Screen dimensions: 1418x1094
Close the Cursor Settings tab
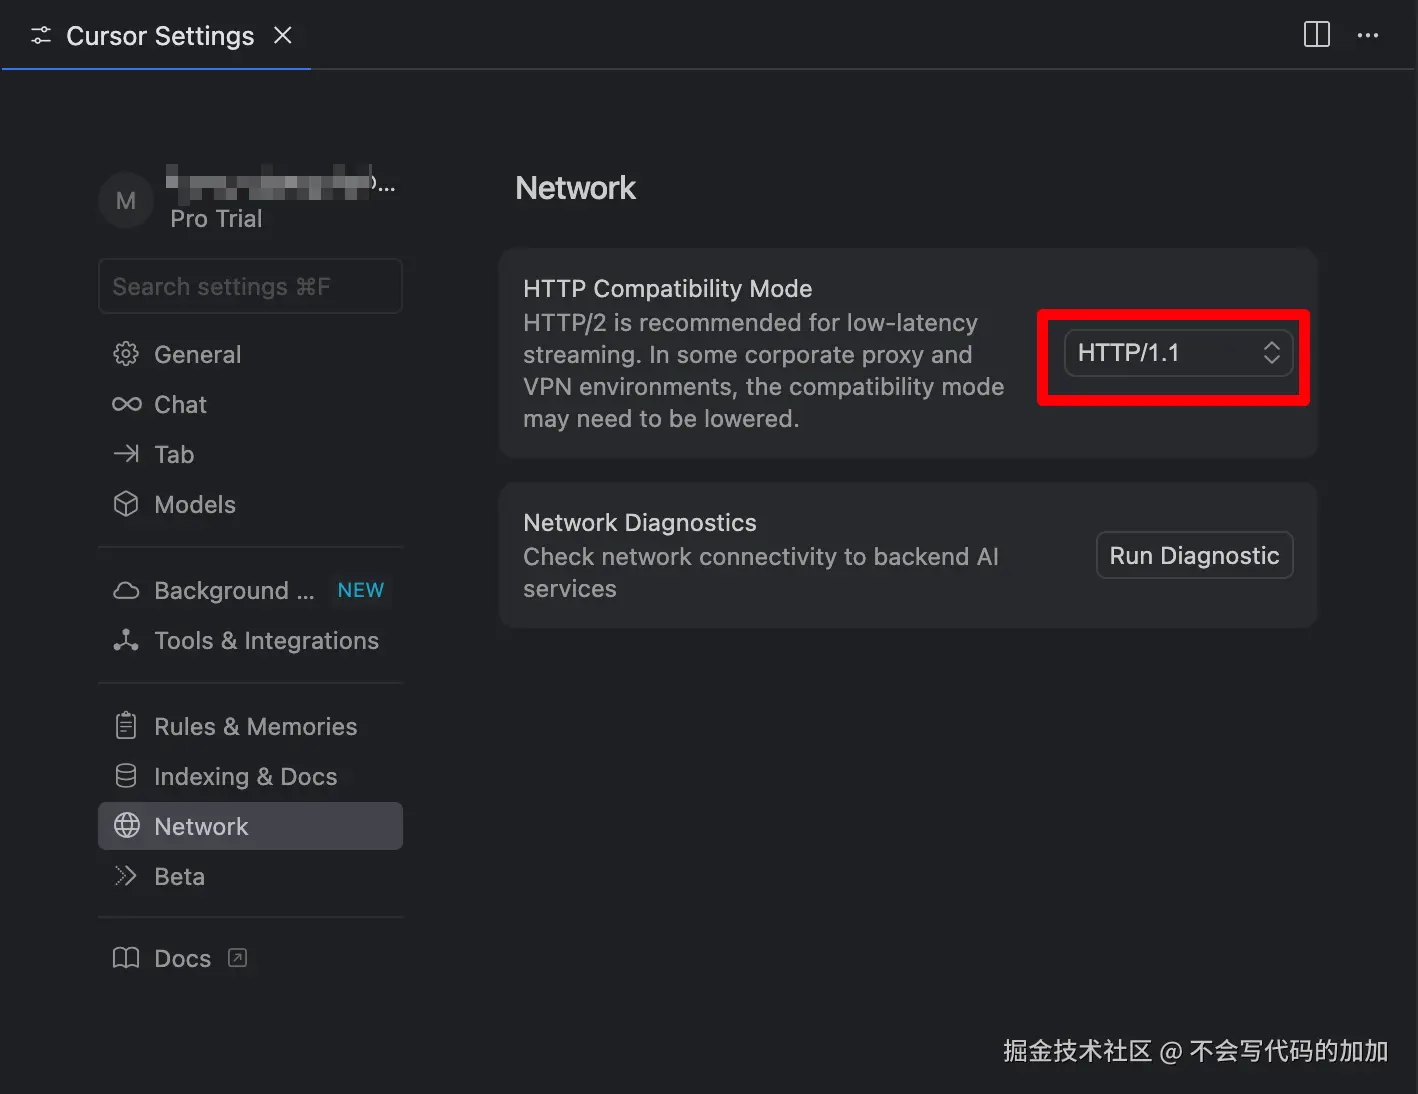click(x=283, y=35)
